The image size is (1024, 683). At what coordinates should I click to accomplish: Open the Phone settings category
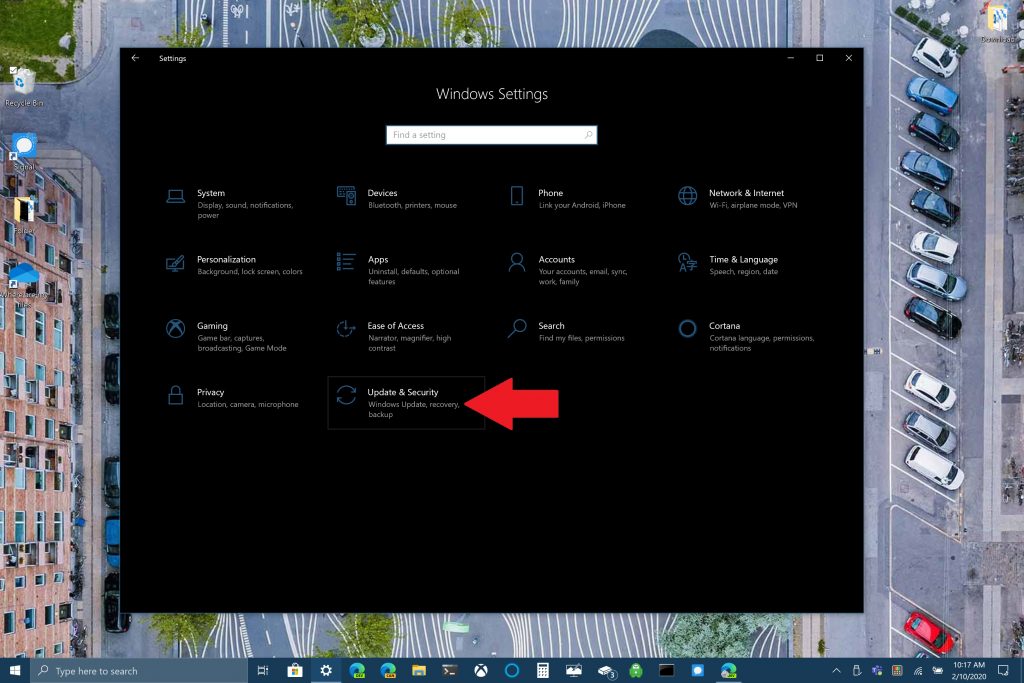coord(550,194)
